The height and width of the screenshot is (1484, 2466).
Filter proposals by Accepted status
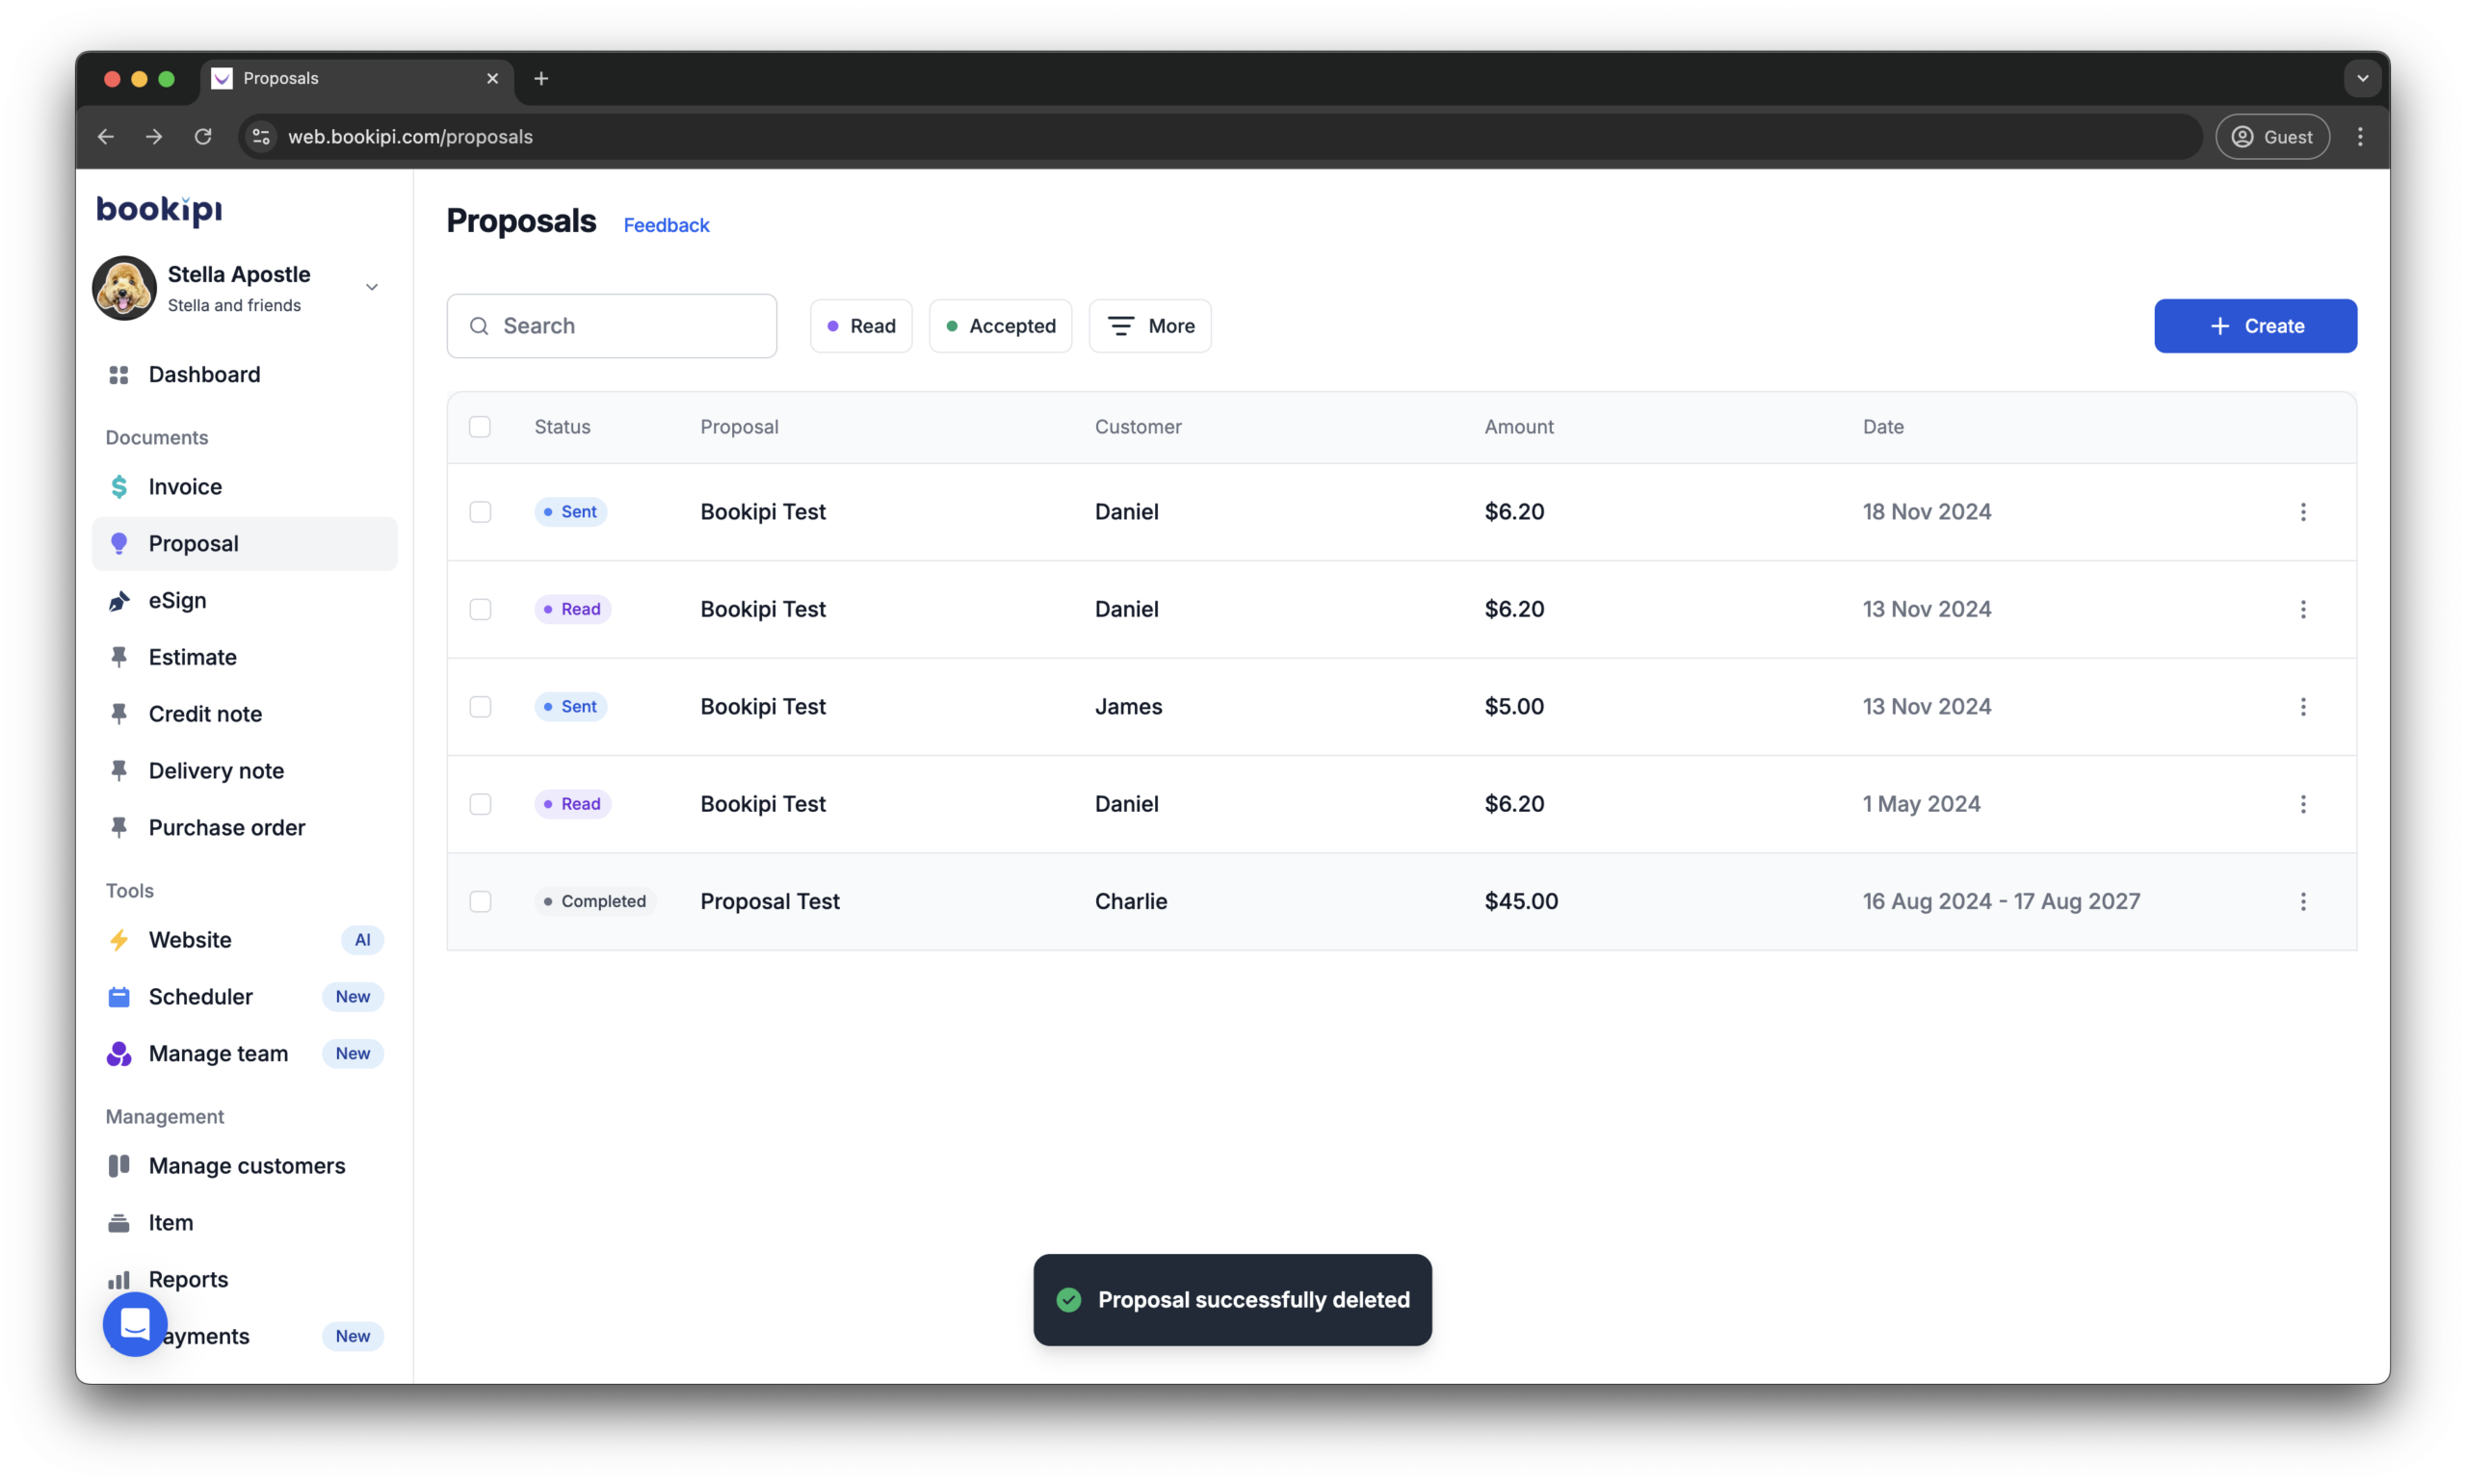tap(1000, 325)
